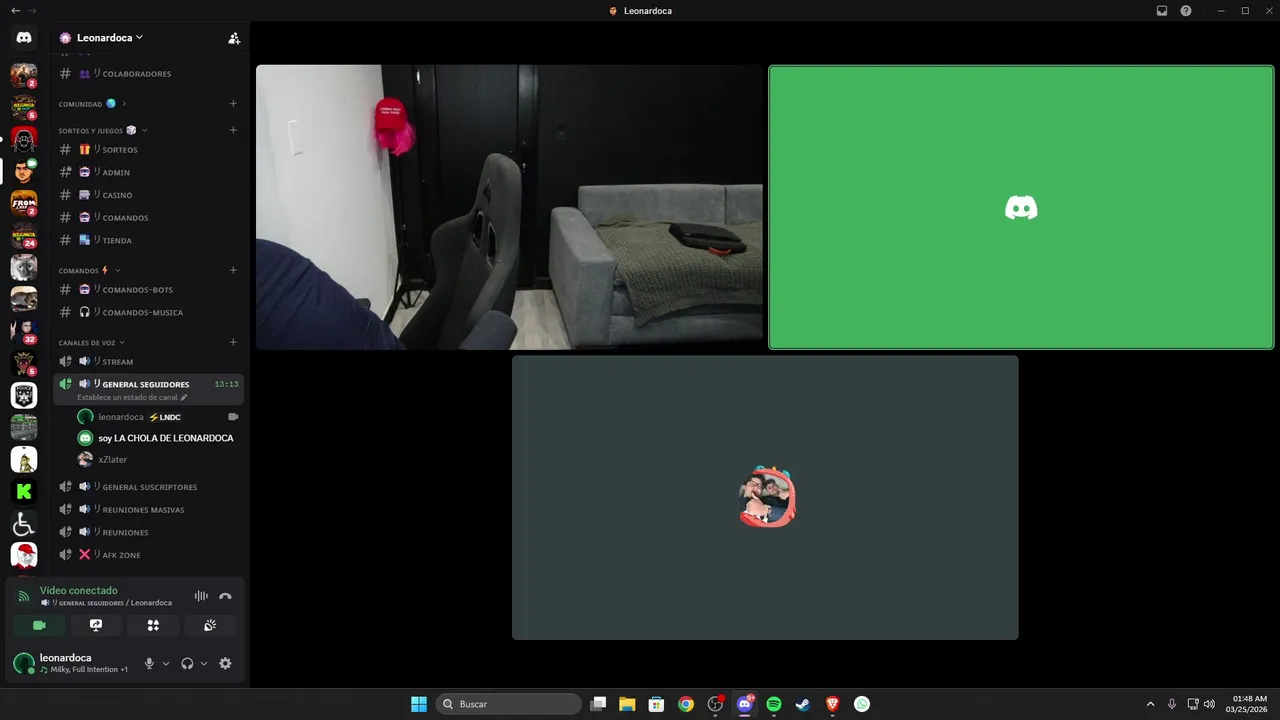This screenshot has width=1280, height=720.
Task: Click the connection signal quality icon
Action: (x=23, y=596)
